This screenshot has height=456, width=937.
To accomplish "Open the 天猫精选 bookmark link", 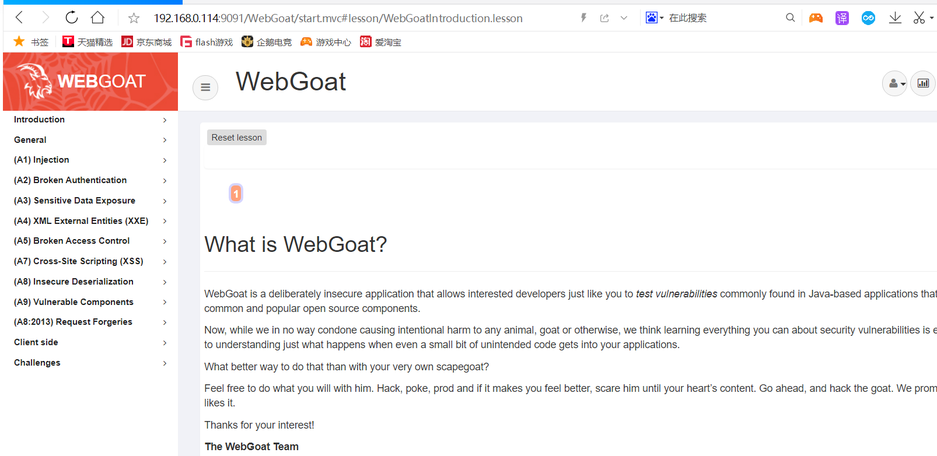I will coord(88,42).
